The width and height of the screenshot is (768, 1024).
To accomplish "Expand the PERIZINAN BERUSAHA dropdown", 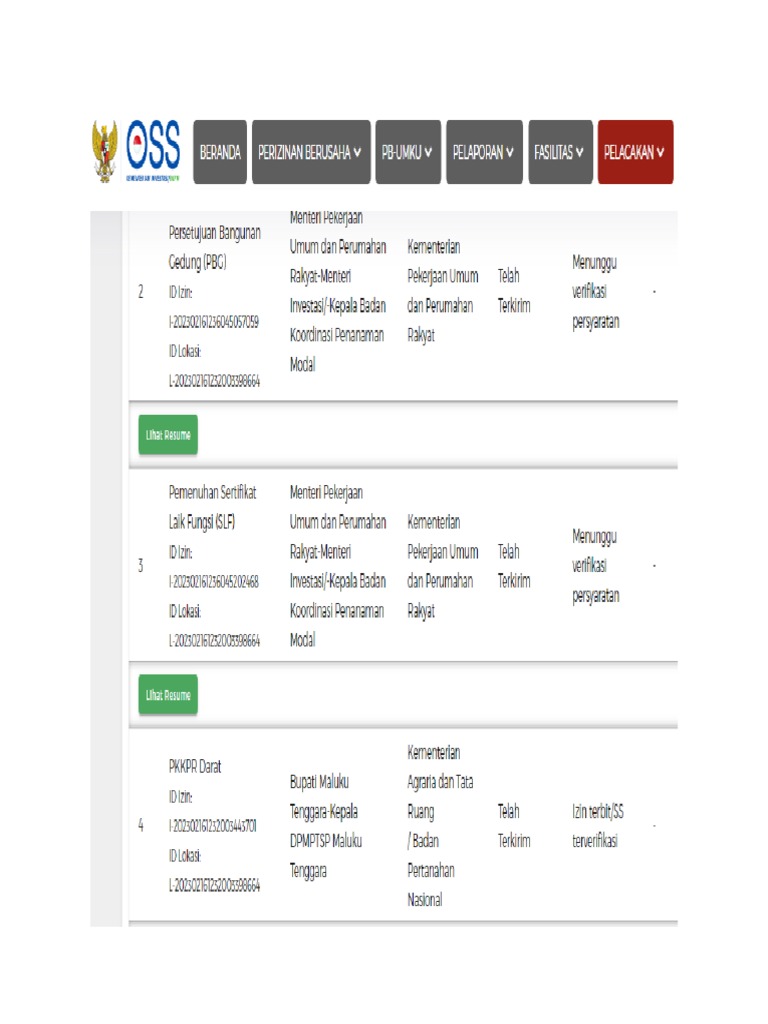I will pos(310,153).
